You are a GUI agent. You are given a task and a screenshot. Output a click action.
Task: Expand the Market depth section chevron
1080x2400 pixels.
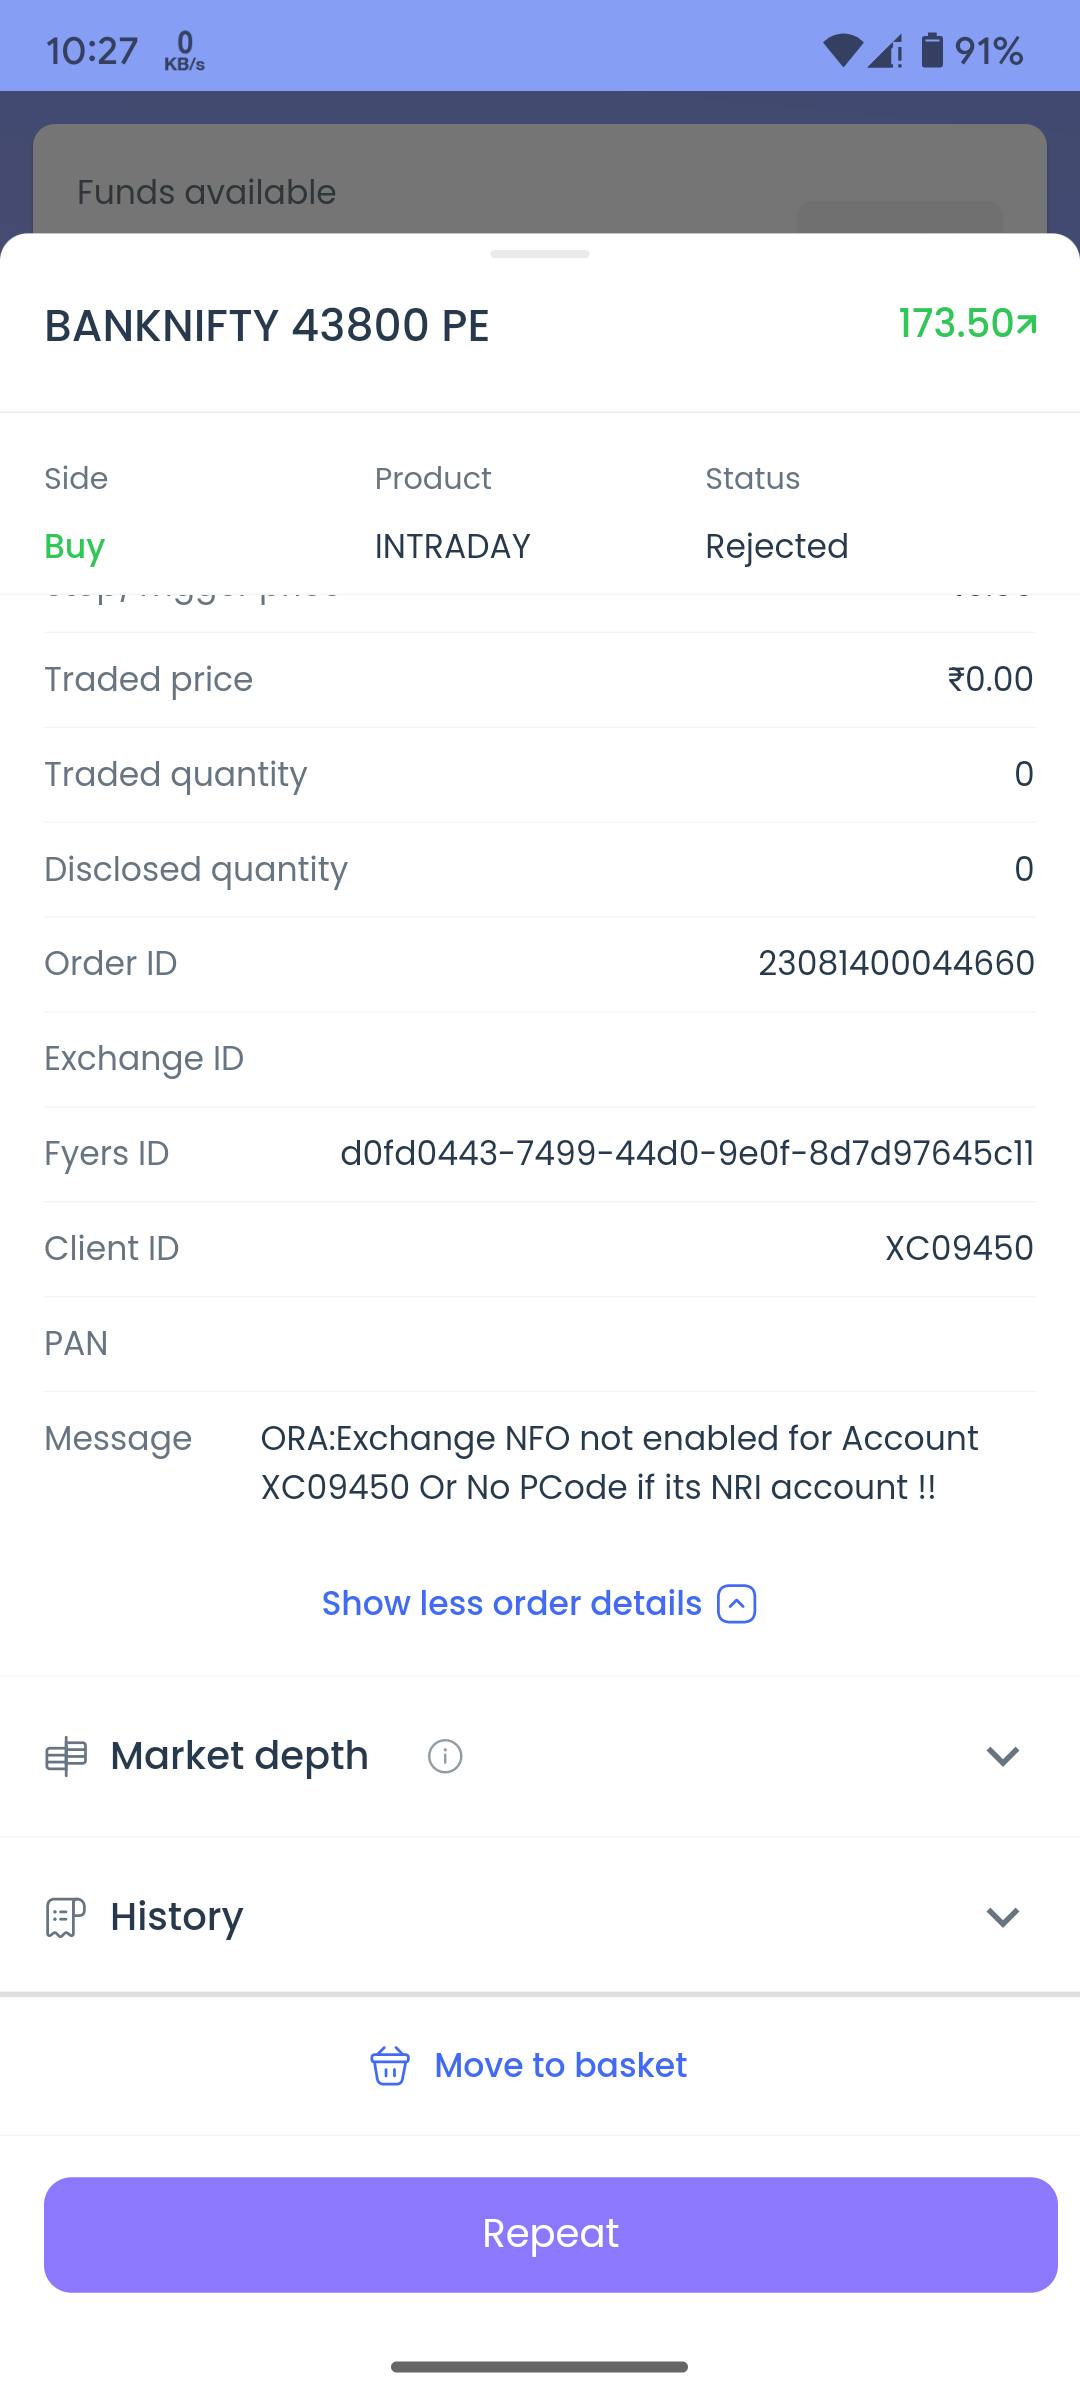pos(1002,1756)
